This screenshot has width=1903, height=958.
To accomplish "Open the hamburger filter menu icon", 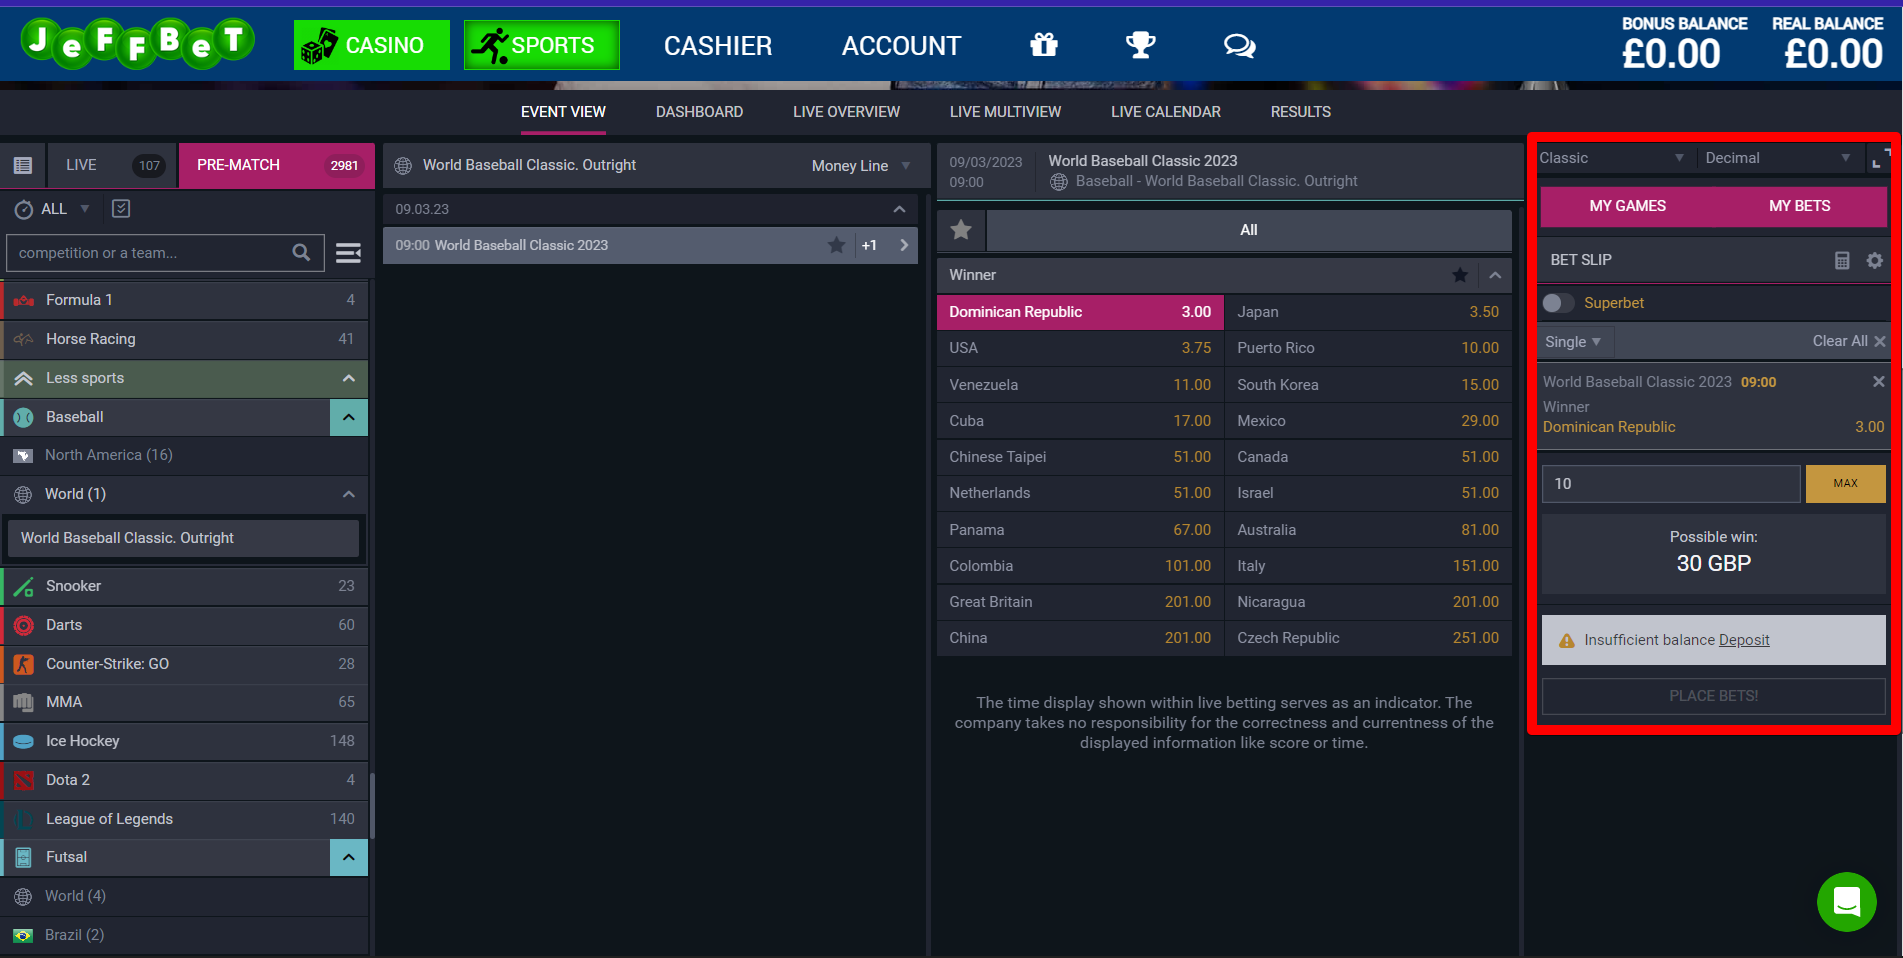I will 348,253.
